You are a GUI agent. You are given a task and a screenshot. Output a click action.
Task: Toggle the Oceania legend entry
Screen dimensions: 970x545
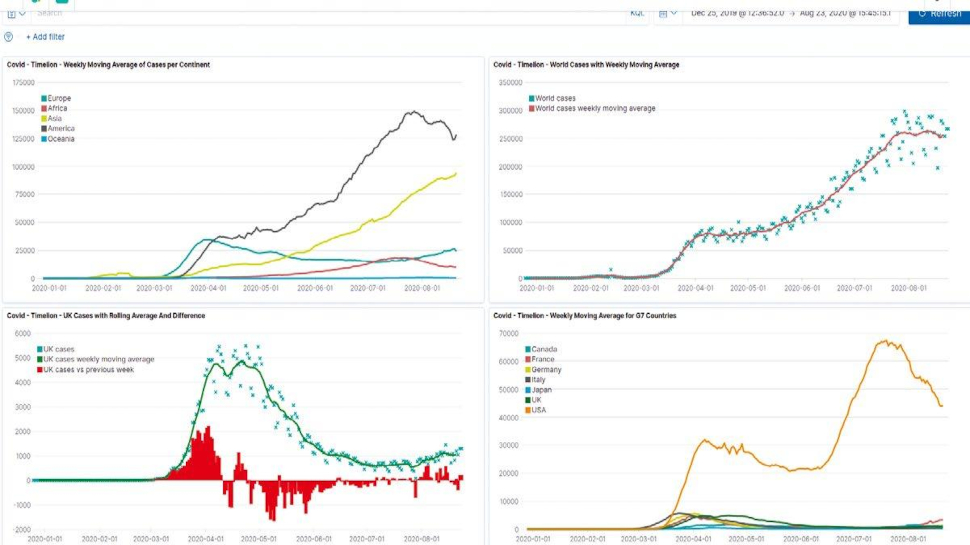click(x=58, y=139)
